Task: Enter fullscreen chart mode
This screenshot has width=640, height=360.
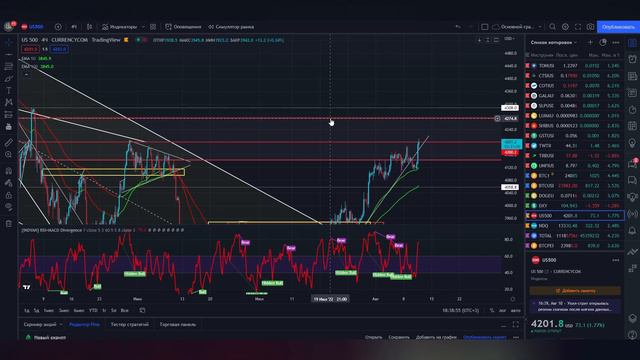Action: 578,27
